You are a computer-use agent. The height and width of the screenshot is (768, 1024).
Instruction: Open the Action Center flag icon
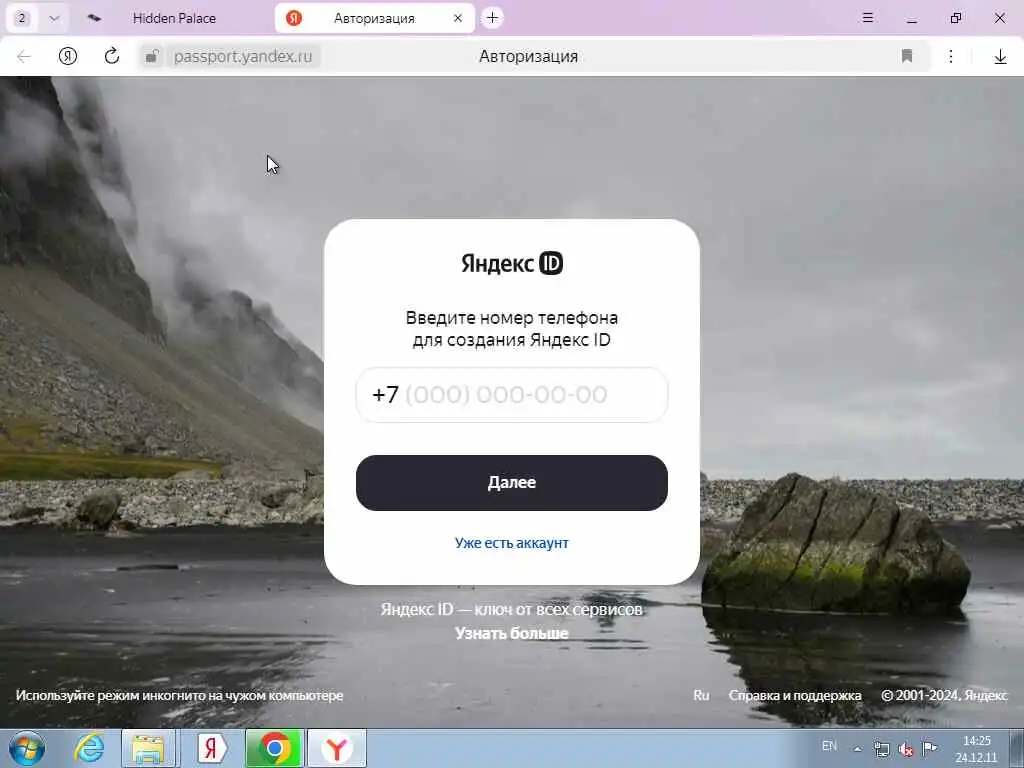coord(930,748)
